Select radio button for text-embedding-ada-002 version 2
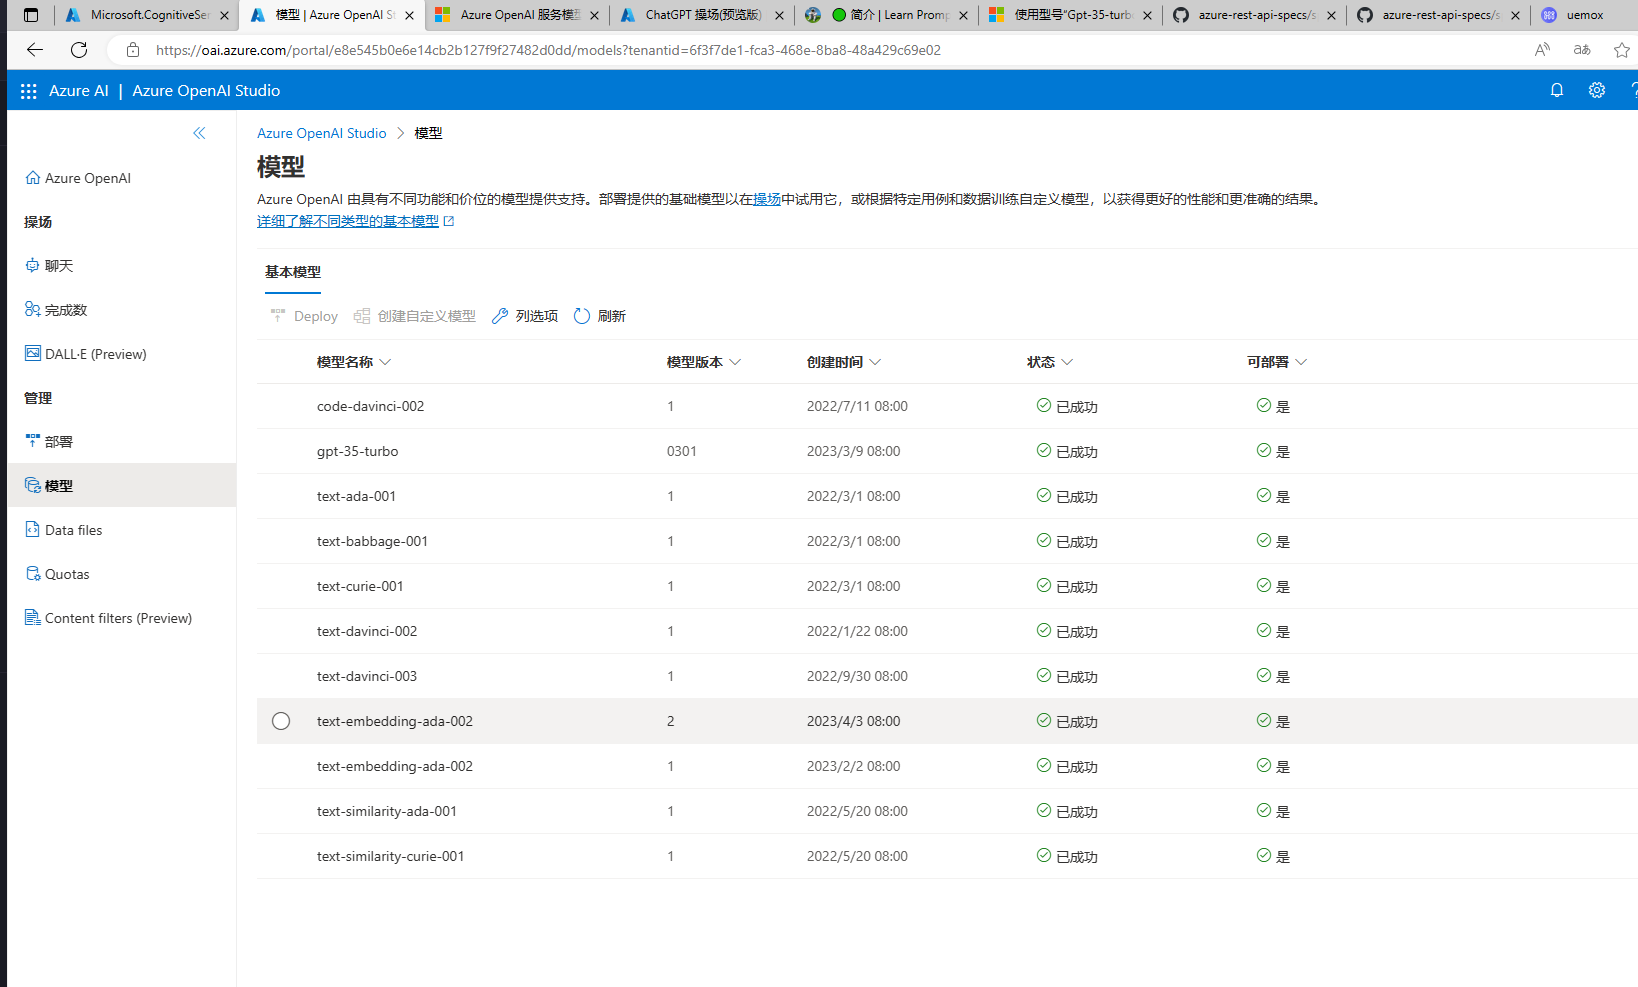Viewport: 1638px width, 987px height. (x=281, y=720)
